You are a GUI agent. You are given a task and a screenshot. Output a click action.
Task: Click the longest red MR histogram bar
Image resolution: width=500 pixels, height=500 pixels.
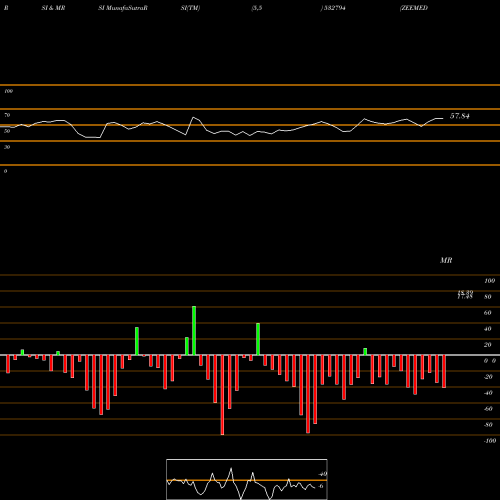(x=222, y=395)
